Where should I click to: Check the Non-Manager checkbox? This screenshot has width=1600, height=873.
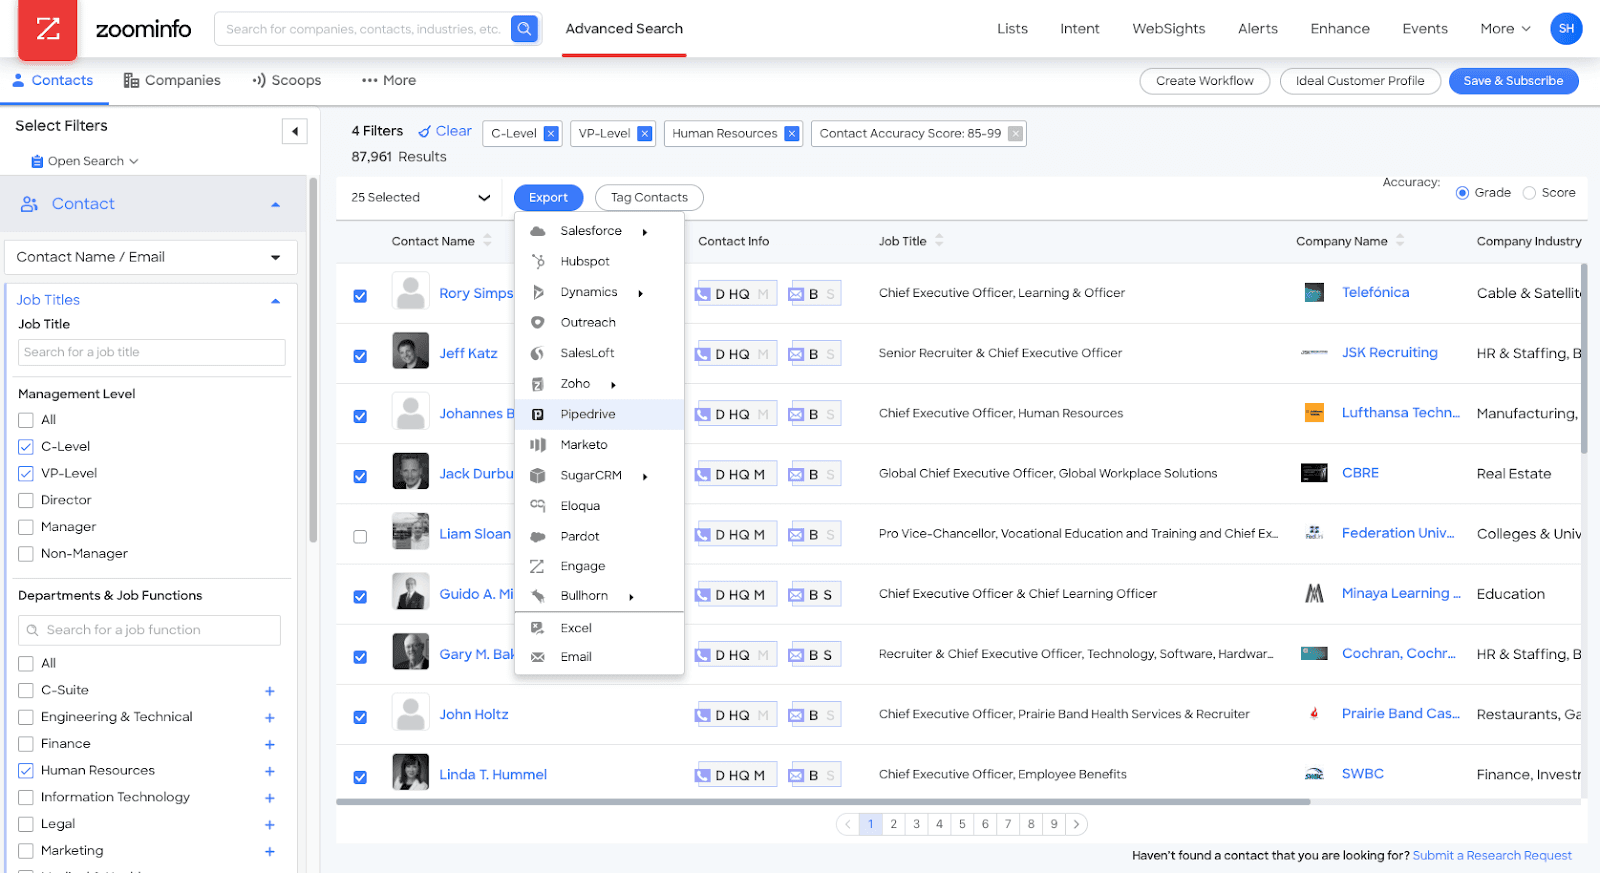click(x=26, y=554)
